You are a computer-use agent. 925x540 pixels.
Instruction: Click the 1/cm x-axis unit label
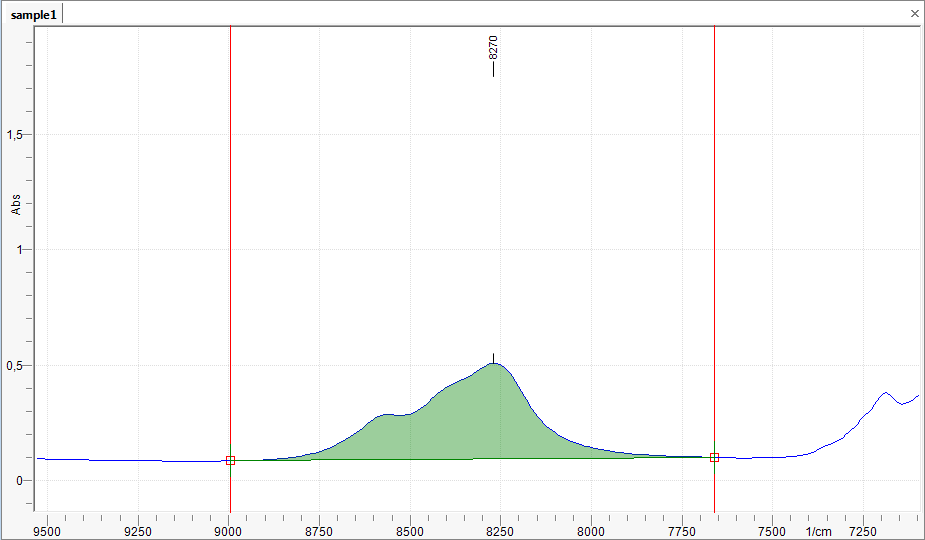pos(818,531)
